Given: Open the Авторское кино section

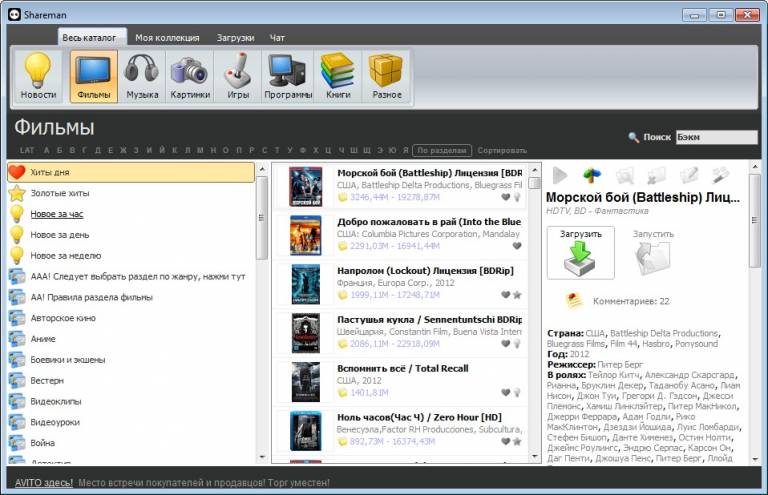Looking at the screenshot, I should (131, 318).
